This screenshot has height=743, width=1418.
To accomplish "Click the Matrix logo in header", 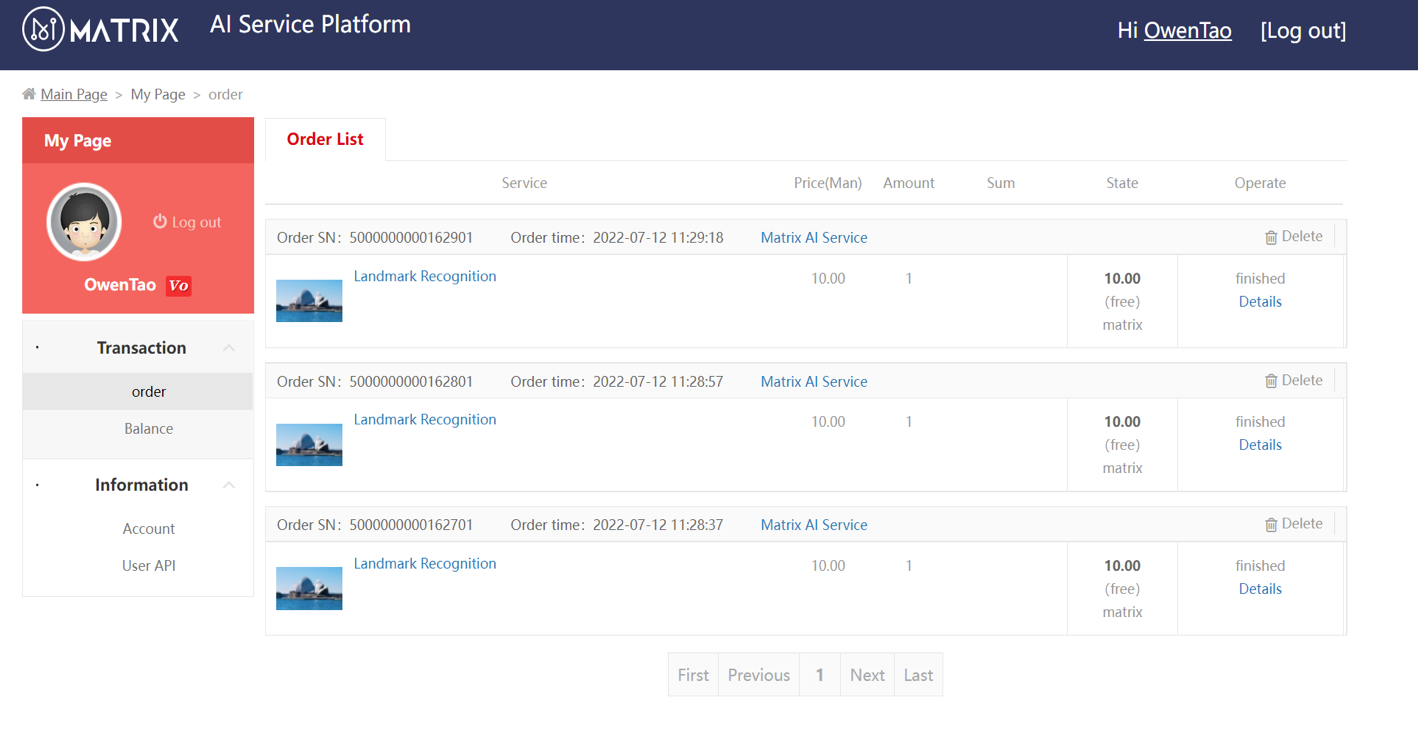I will click(100, 29).
